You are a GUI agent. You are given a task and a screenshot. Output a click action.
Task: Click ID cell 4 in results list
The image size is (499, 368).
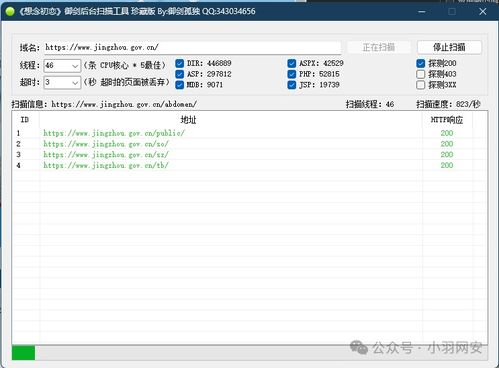[18, 165]
